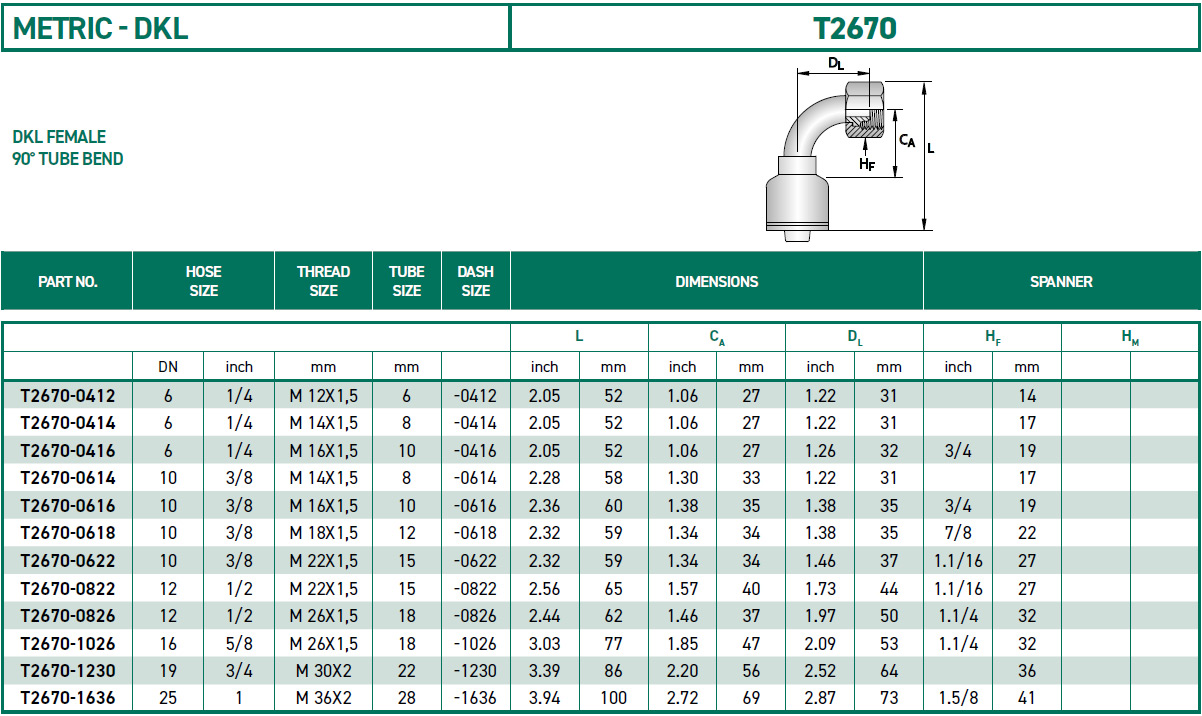This screenshot has width=1202, height=716.
Task: Click HF inch value "7/8"
Action: [958, 533]
